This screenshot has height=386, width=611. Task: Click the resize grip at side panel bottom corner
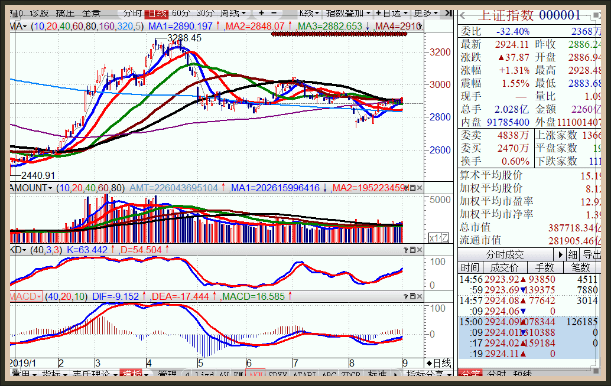click(x=596, y=371)
